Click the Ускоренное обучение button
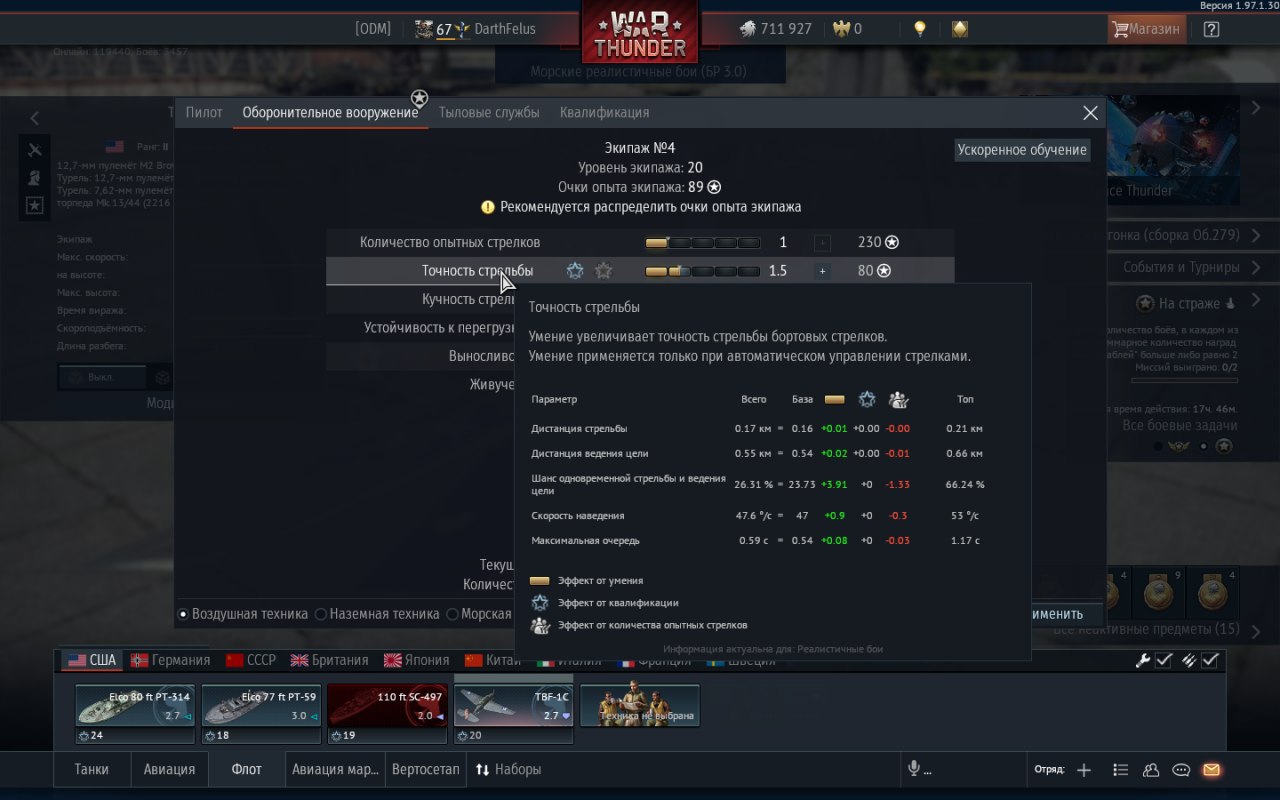The width and height of the screenshot is (1280, 800). 1022,150
